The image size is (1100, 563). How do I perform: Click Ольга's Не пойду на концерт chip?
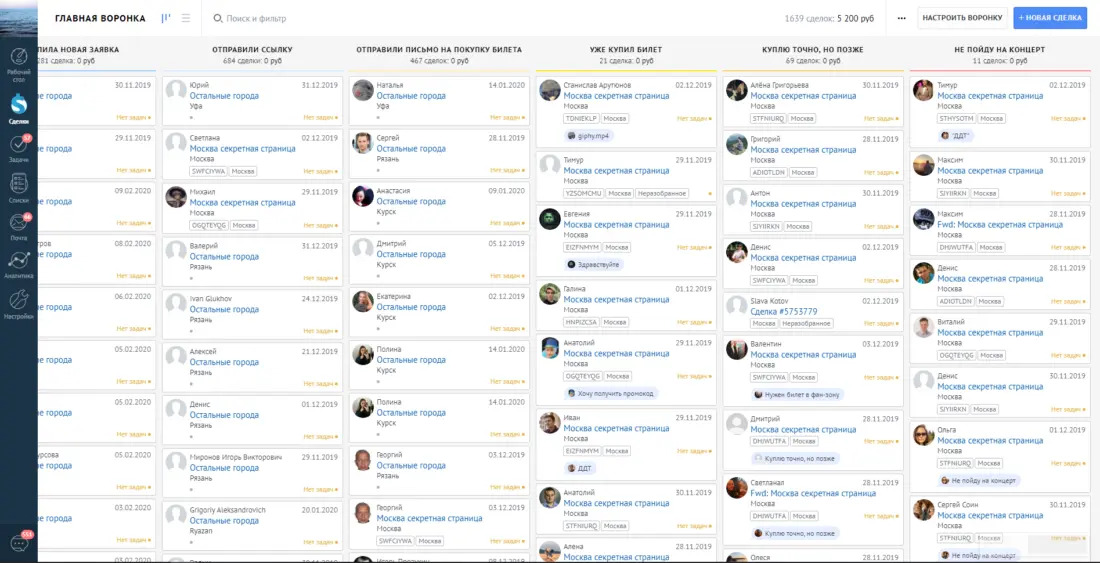tap(979, 481)
